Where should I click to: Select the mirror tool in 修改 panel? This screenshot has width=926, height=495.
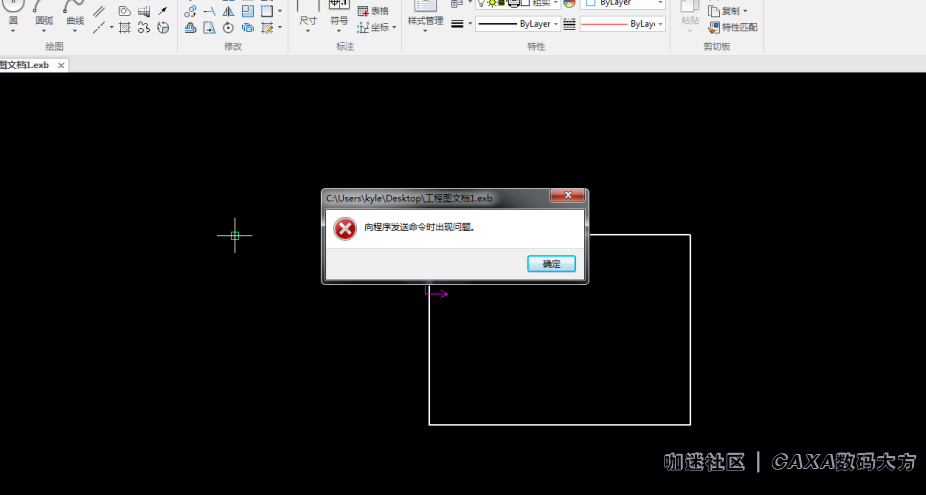pyautogui.click(x=228, y=11)
